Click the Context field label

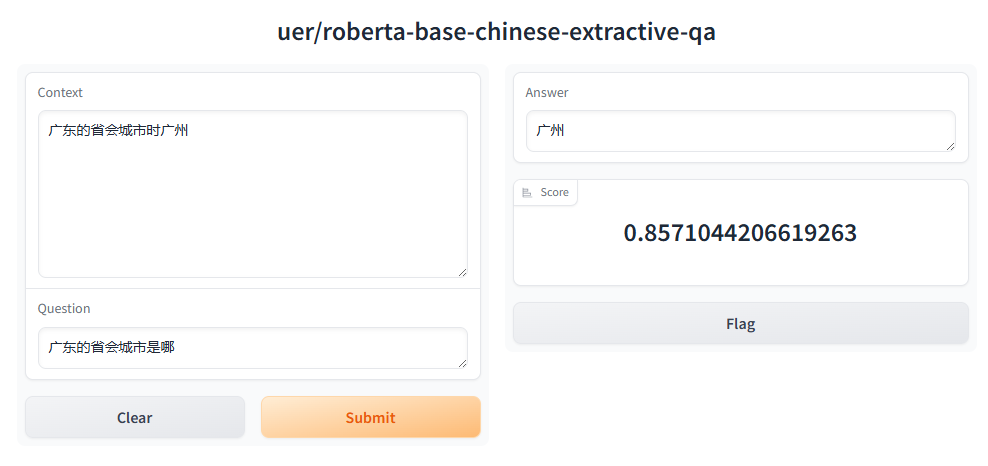pyautogui.click(x=60, y=93)
